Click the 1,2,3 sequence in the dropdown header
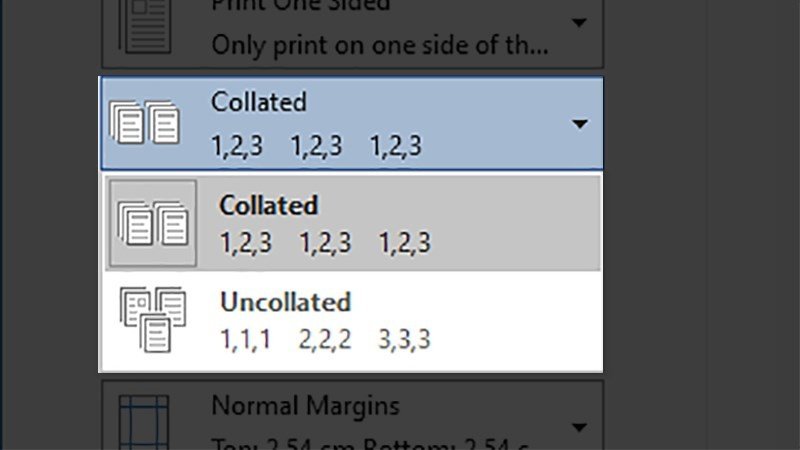Viewport: 800px width, 450px height. 316,147
